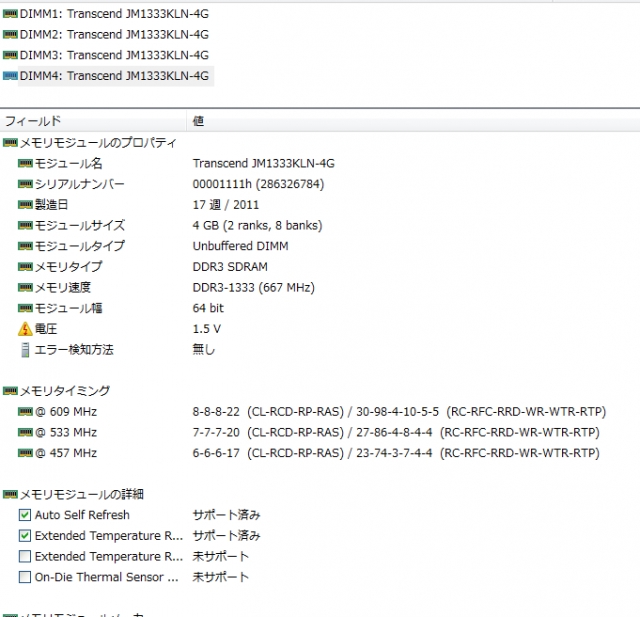Image resolution: width=640 pixels, height=617 pixels.
Task: Select the timing value starting 6-6-6-17
Action: click(396, 453)
